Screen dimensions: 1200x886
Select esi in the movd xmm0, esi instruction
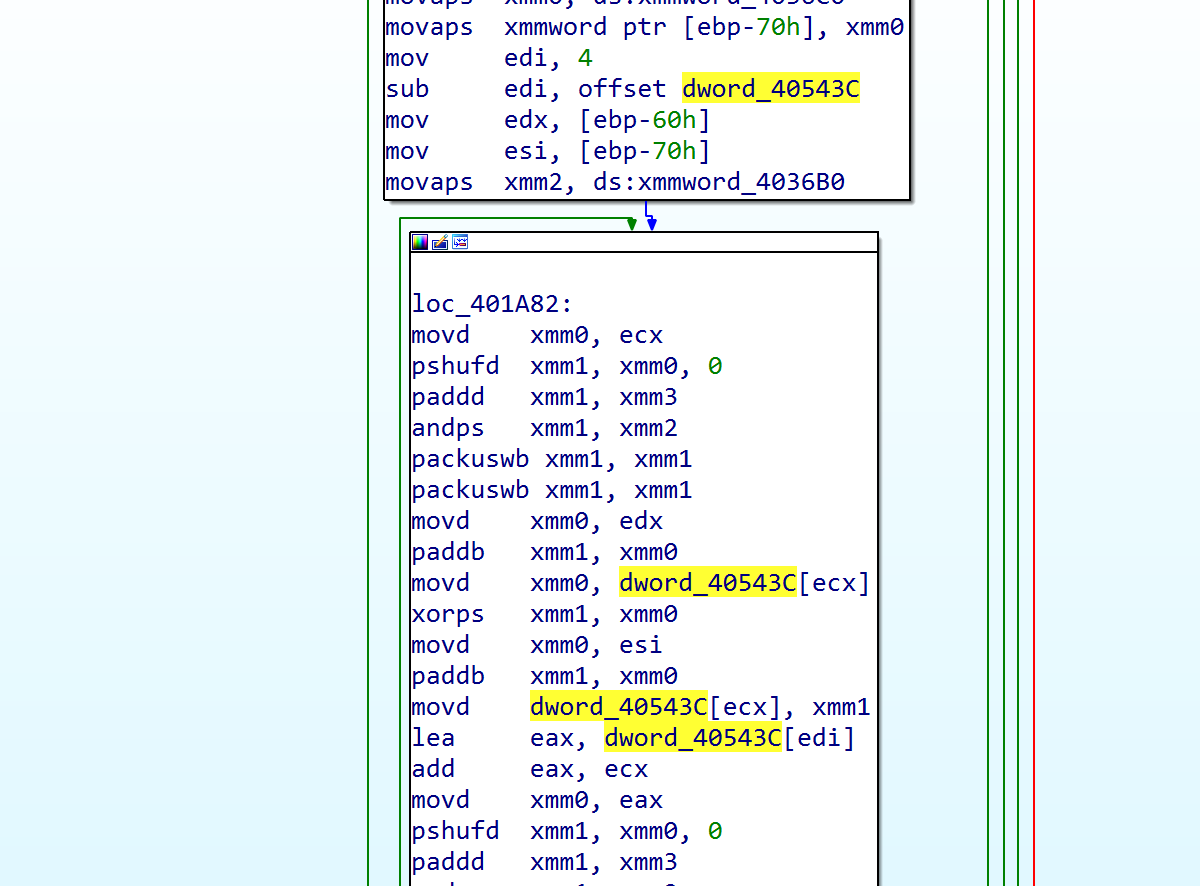tap(641, 644)
